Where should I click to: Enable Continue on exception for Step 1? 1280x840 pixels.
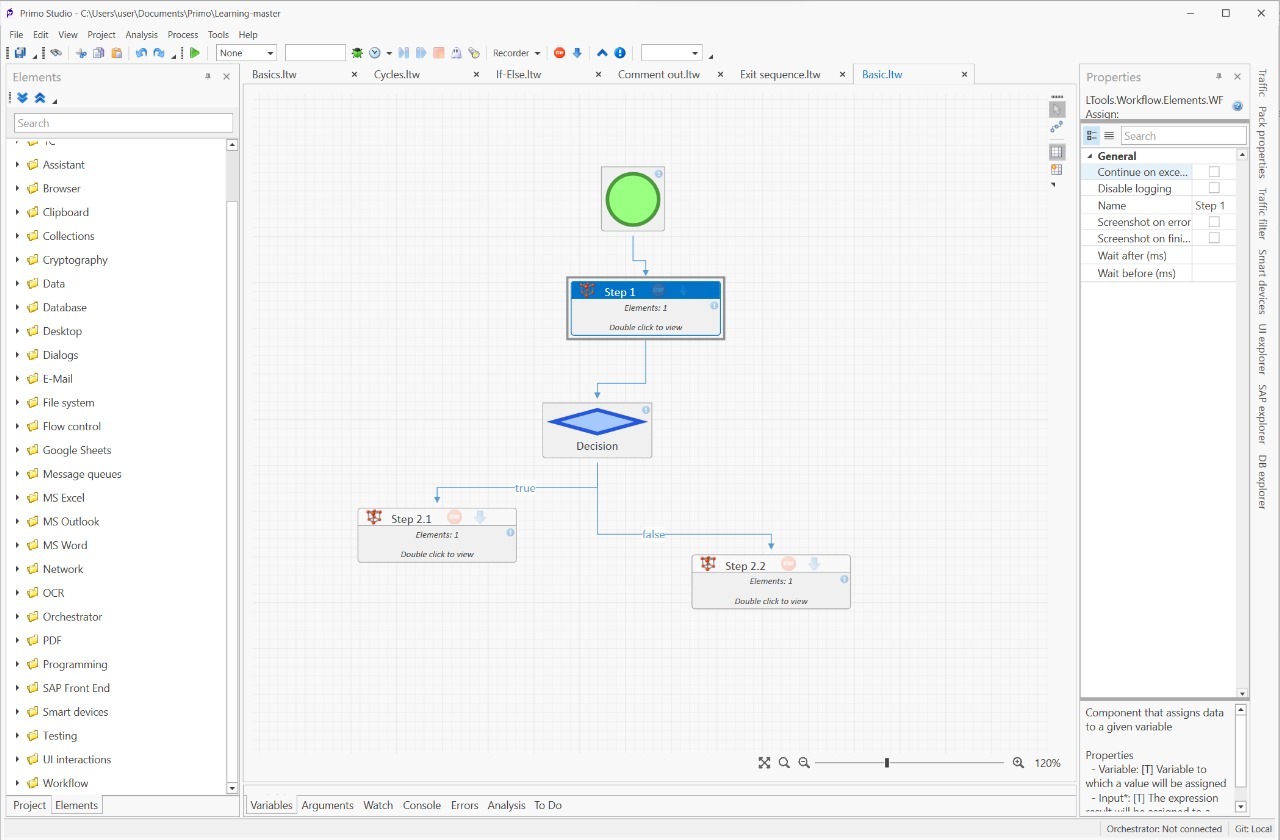pos(1213,171)
